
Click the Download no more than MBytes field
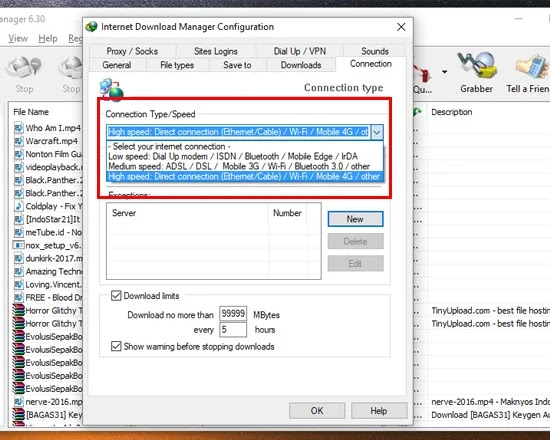pyautogui.click(x=233, y=314)
